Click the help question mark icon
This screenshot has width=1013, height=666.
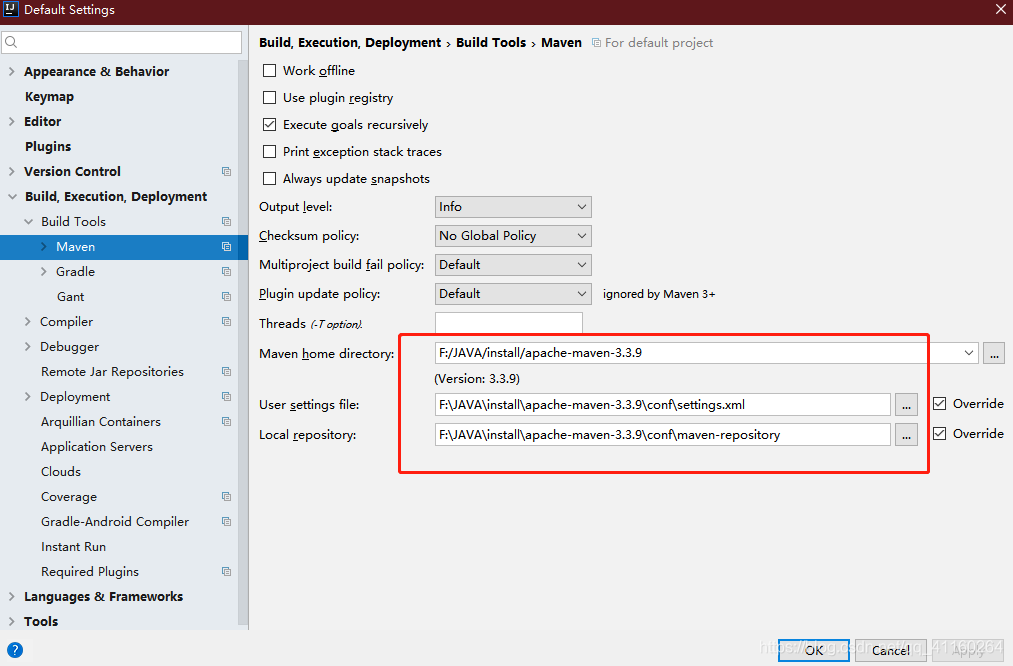click(x=15, y=650)
